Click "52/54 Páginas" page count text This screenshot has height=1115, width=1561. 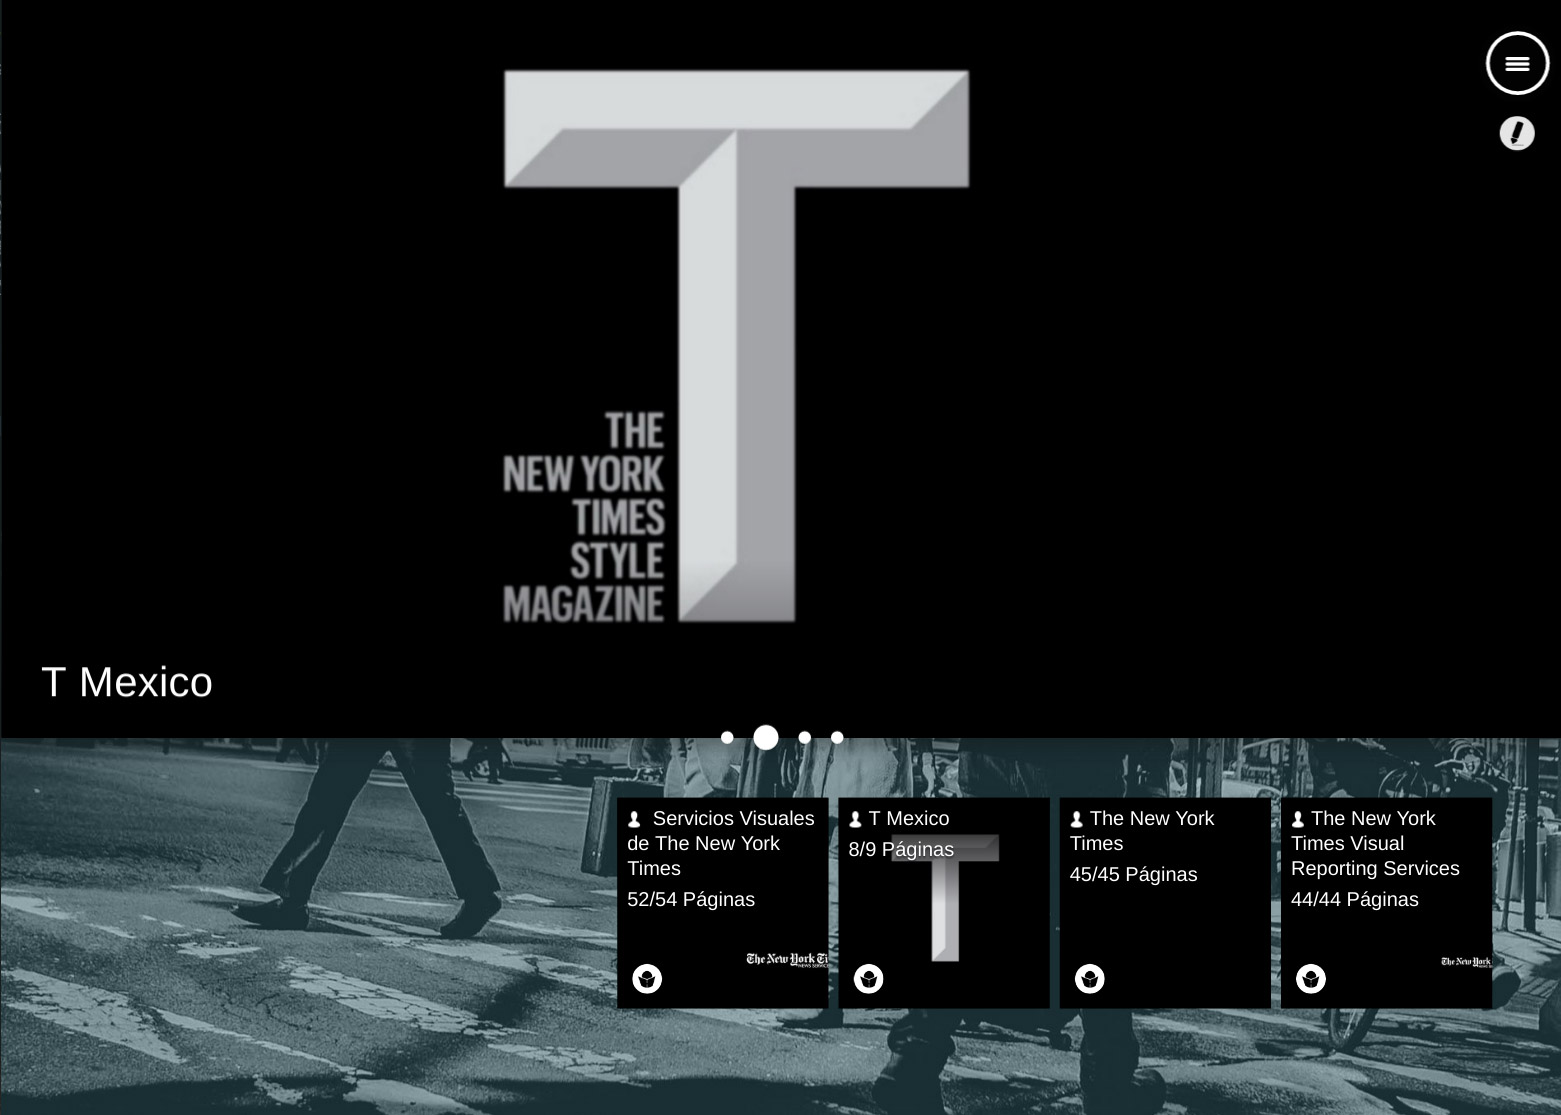click(x=691, y=899)
